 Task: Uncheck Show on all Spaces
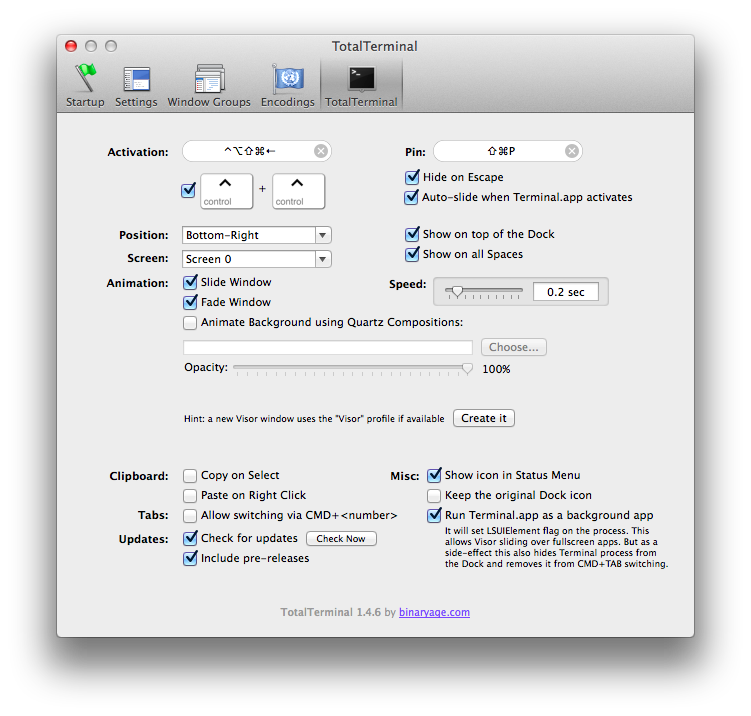click(412, 254)
